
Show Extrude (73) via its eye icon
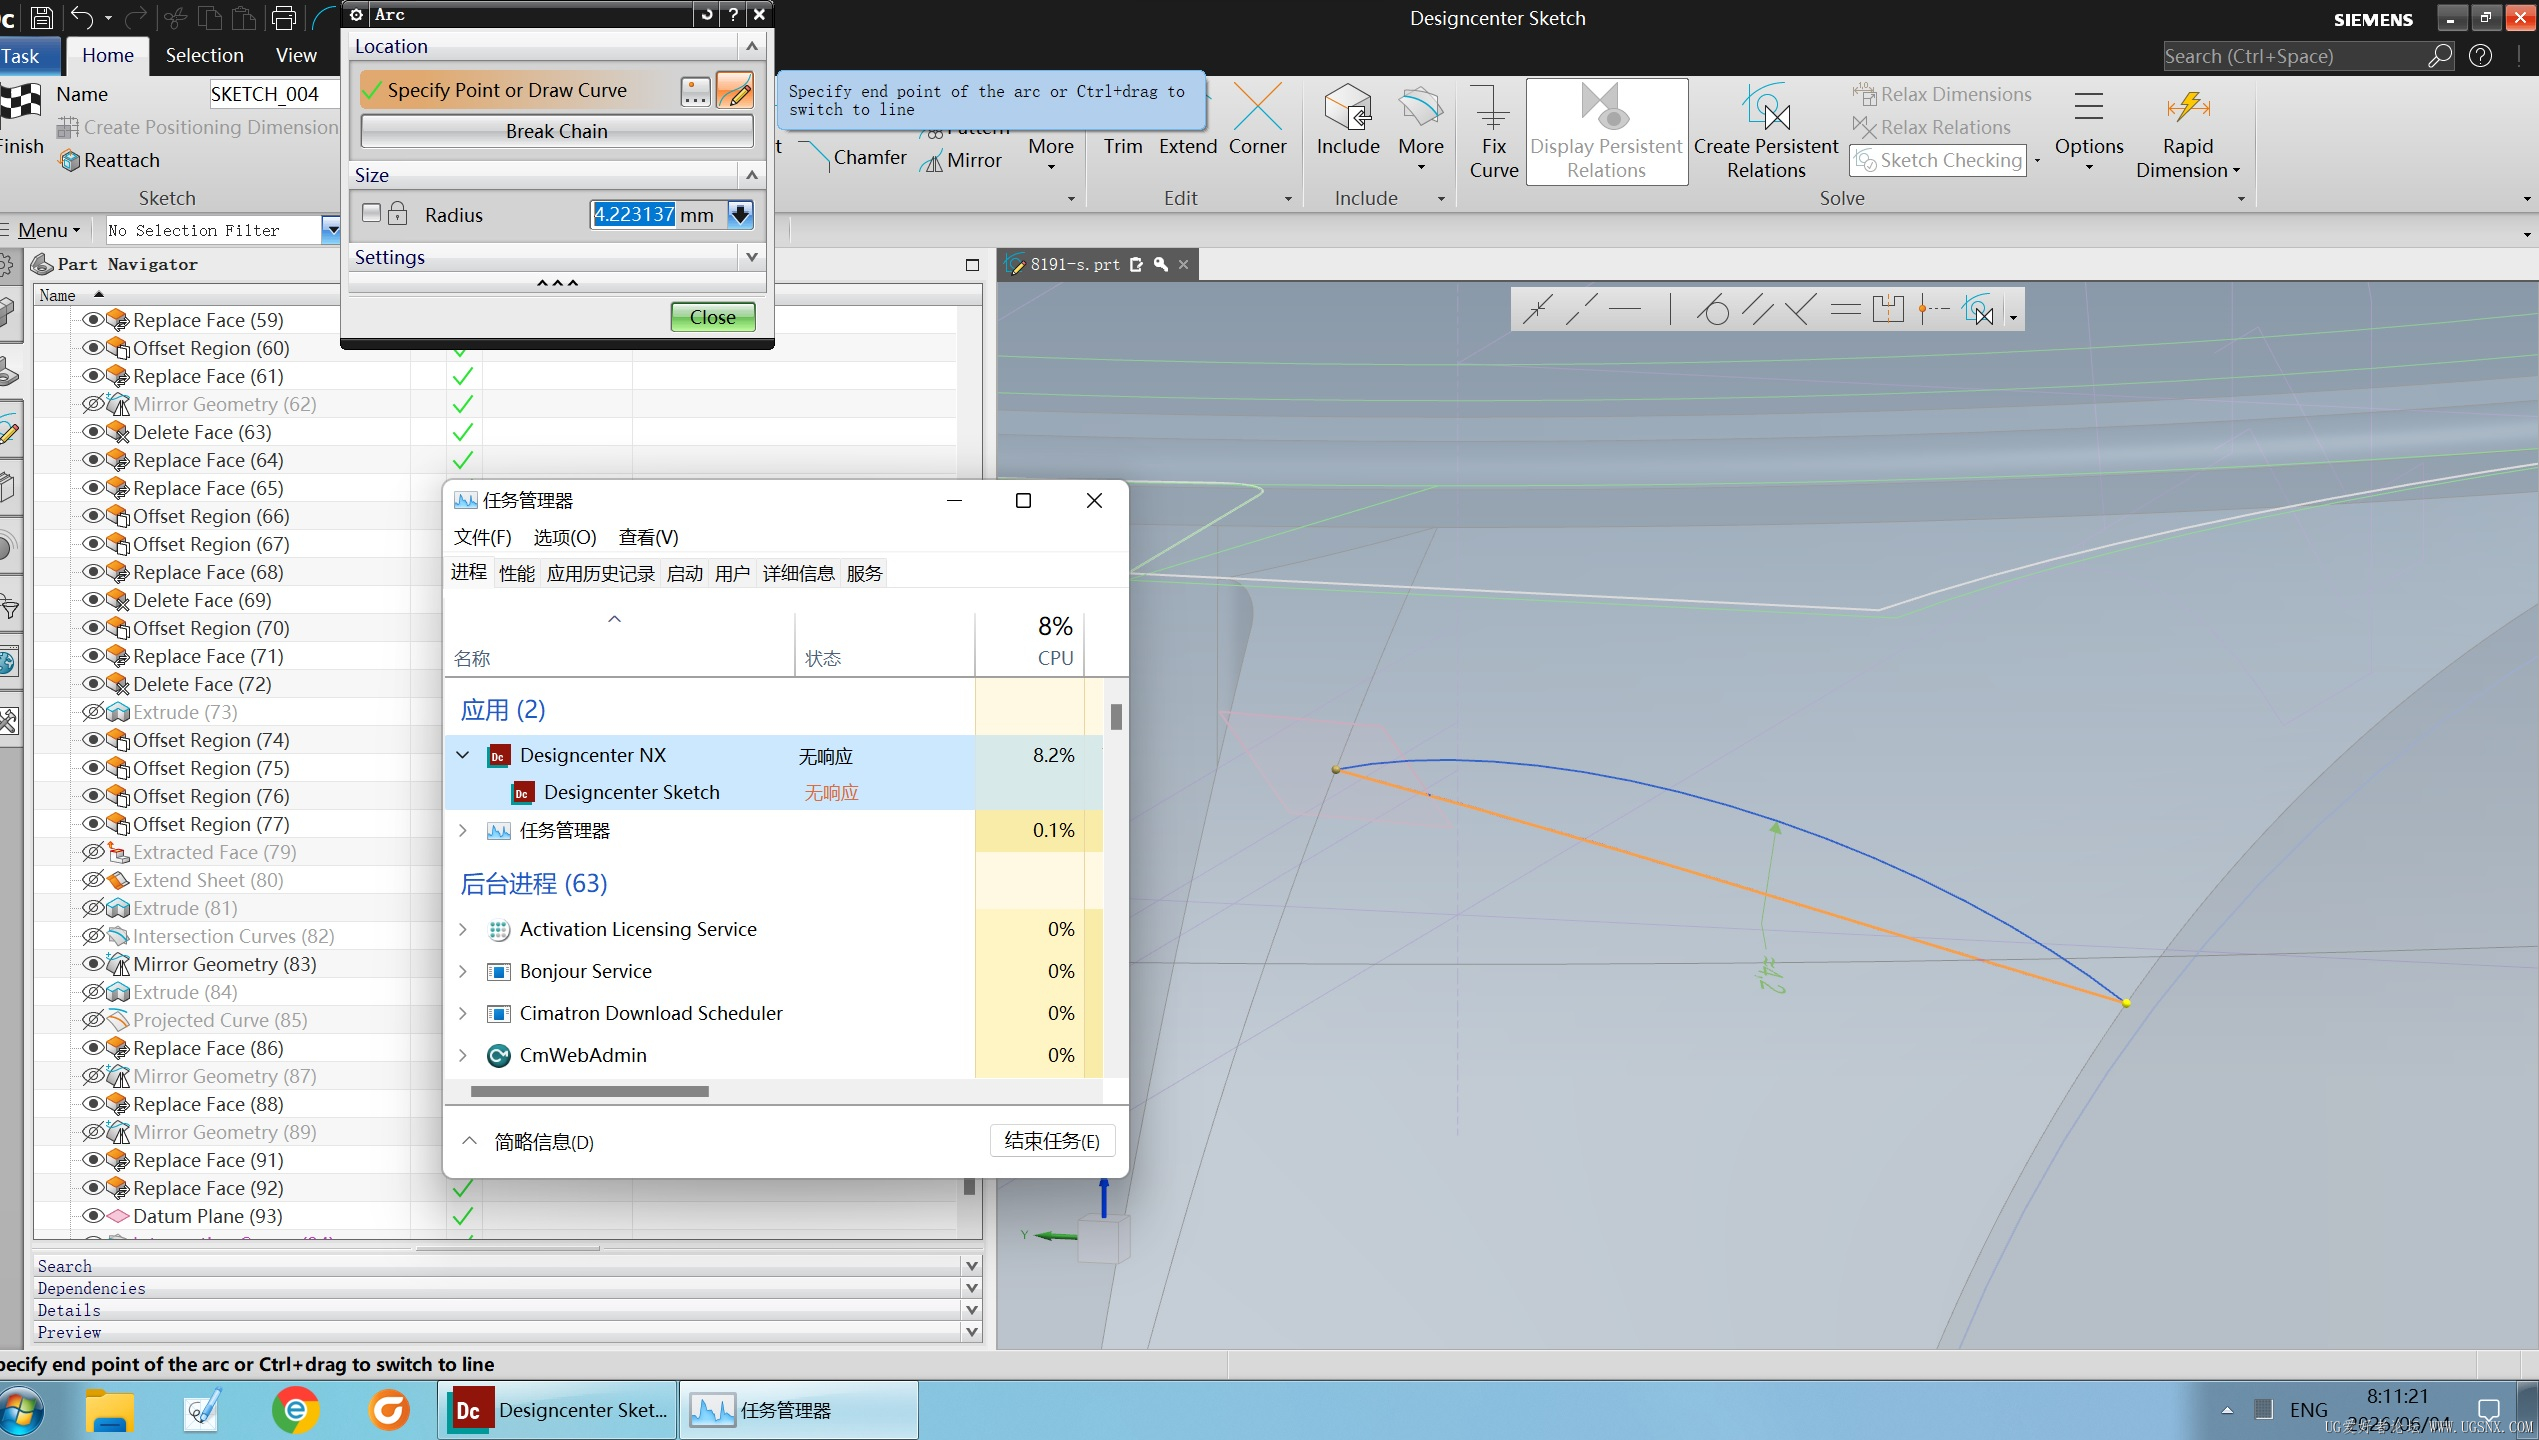pyautogui.click(x=93, y=712)
